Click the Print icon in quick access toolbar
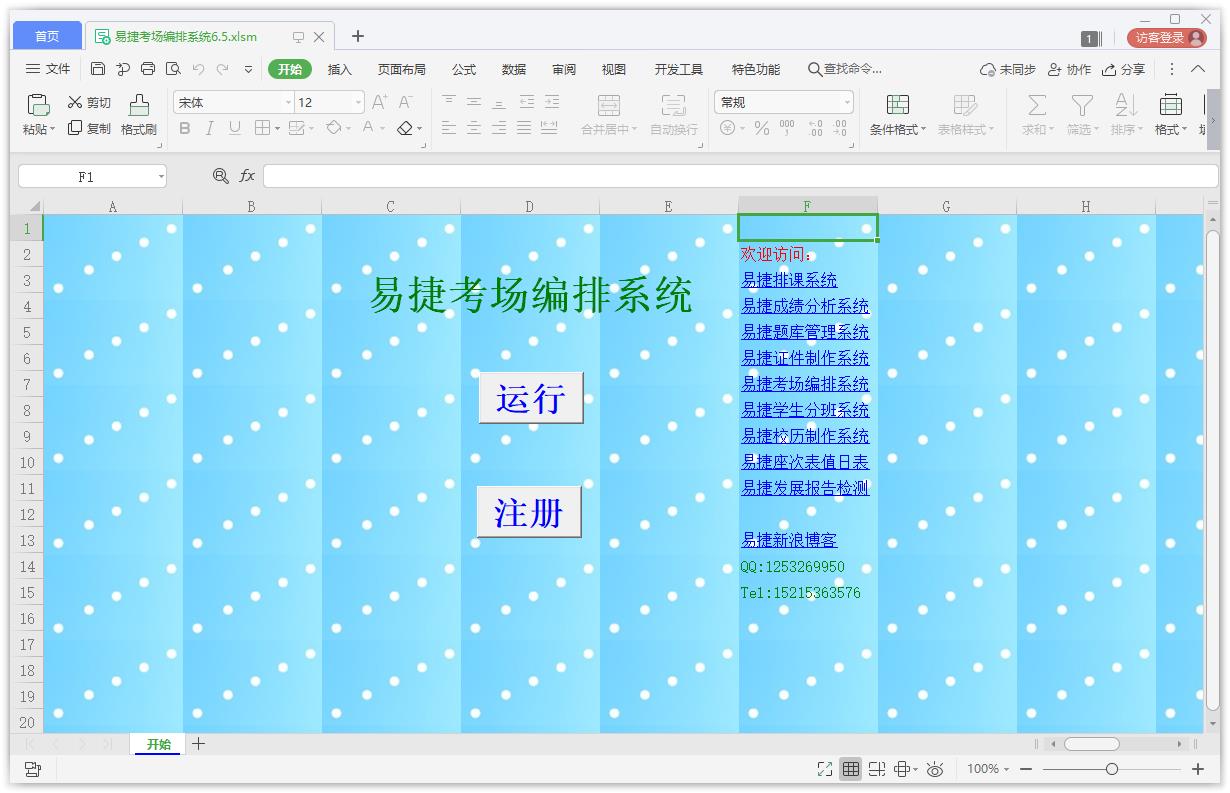Image resolution: width=1230 pixels, height=793 pixels. coord(148,69)
